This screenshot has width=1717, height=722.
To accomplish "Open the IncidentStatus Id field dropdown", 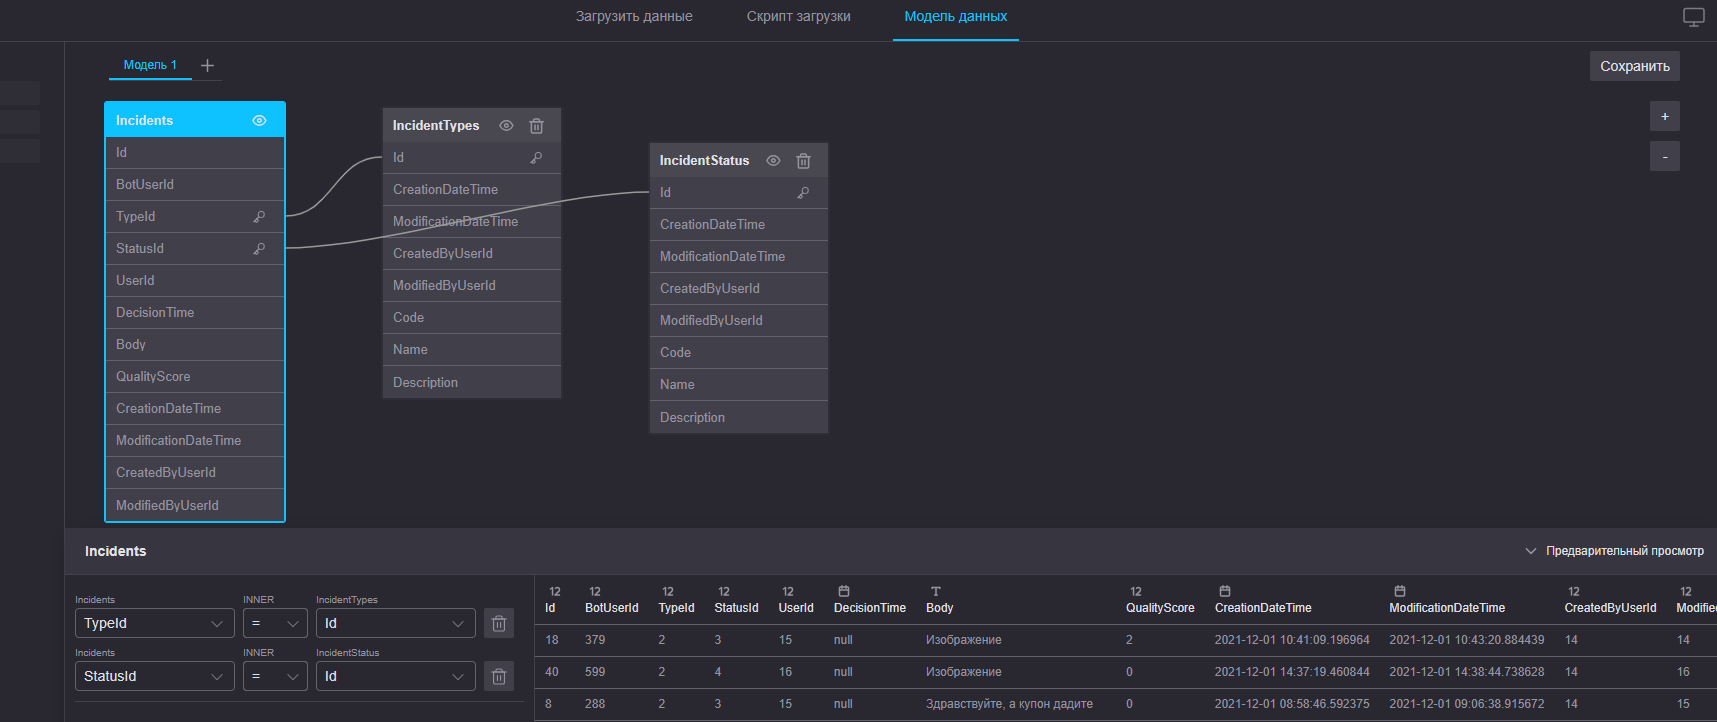I will click(x=395, y=677).
